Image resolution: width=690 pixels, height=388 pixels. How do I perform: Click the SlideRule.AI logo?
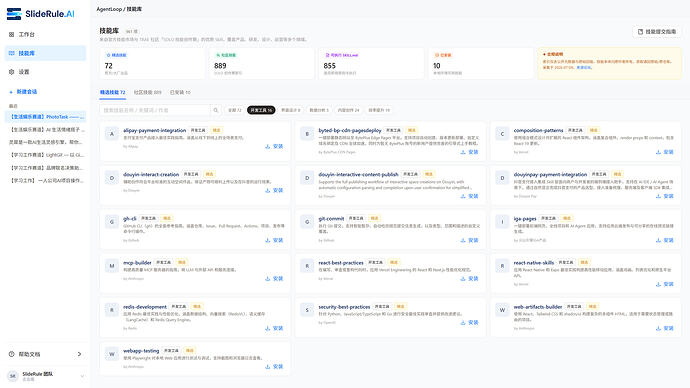tap(40, 14)
